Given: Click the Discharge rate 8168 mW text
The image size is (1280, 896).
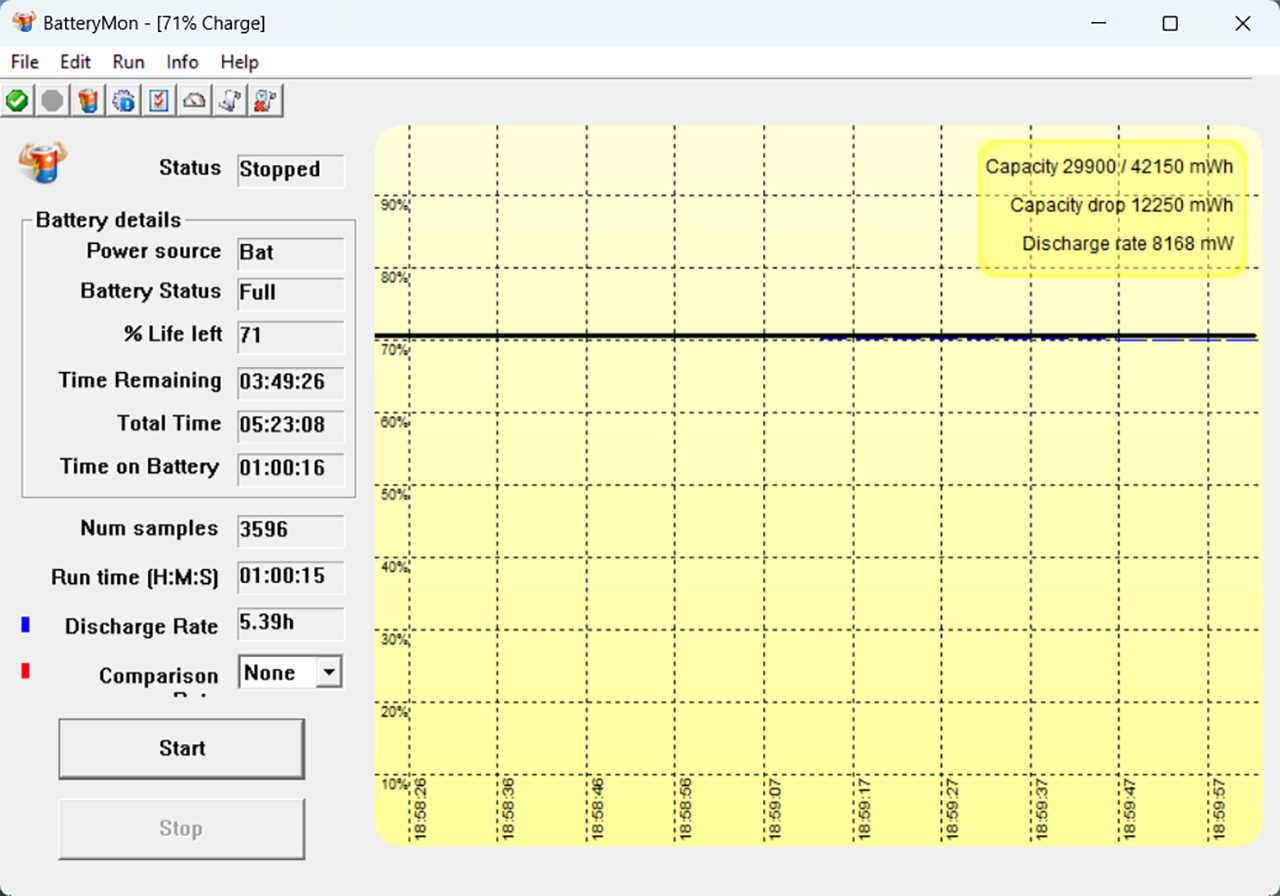Looking at the screenshot, I should [x=1127, y=244].
